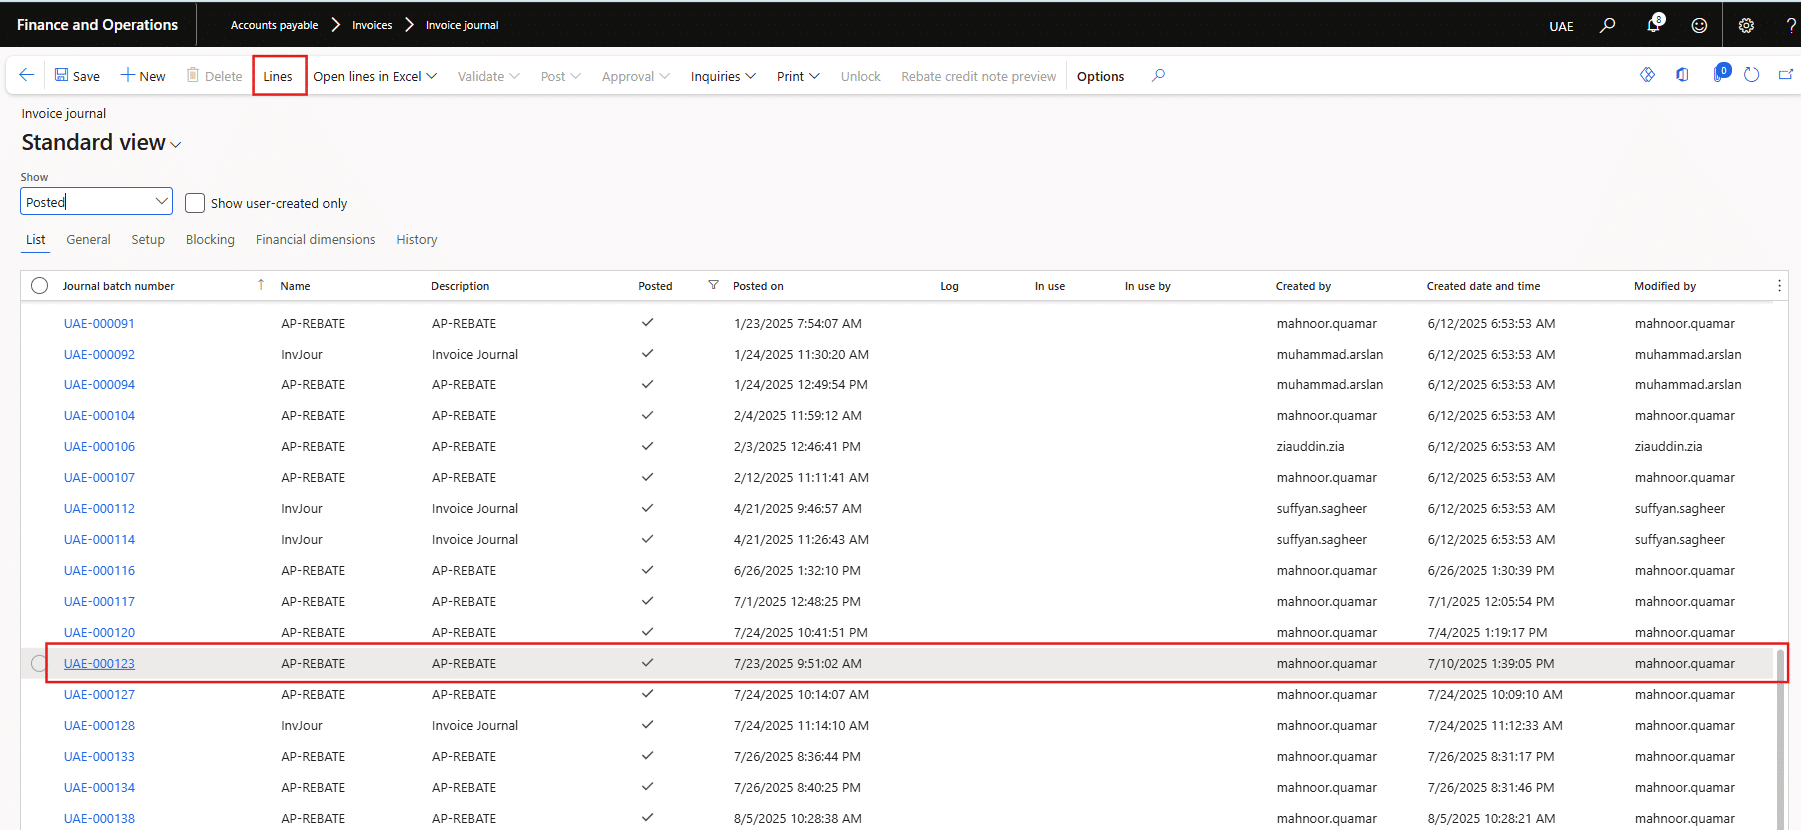The height and width of the screenshot is (830, 1801).
Task: Enable Show user-created only checkbox
Action: [195, 203]
